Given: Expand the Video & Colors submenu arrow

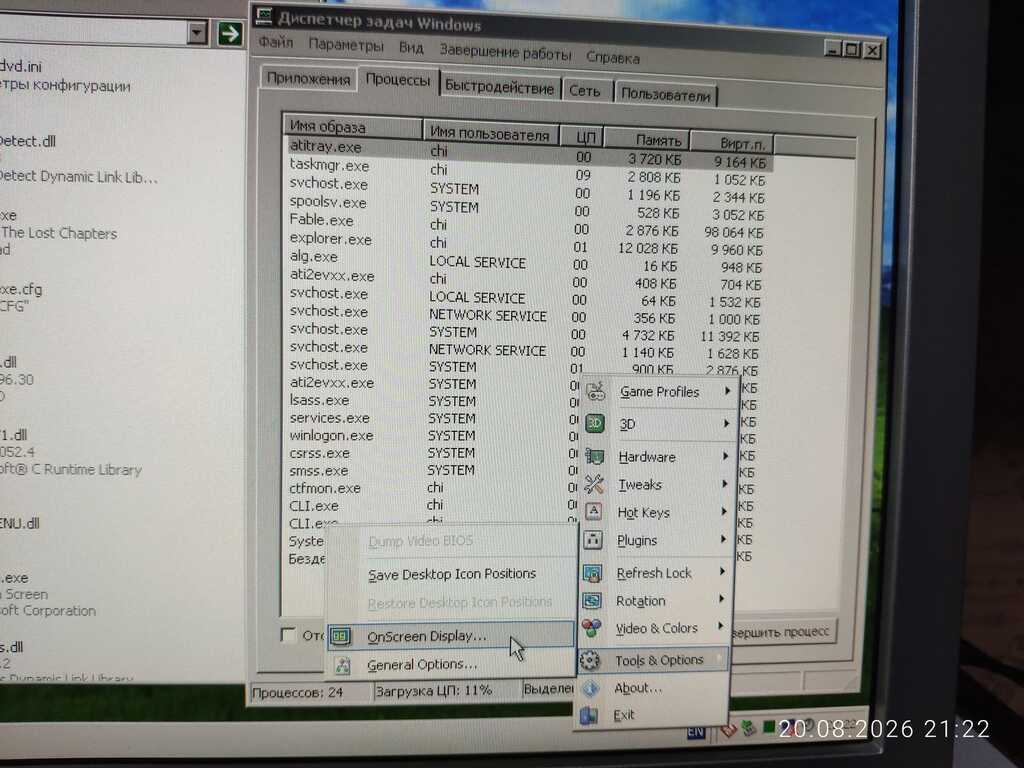Looking at the screenshot, I should click(720, 626).
